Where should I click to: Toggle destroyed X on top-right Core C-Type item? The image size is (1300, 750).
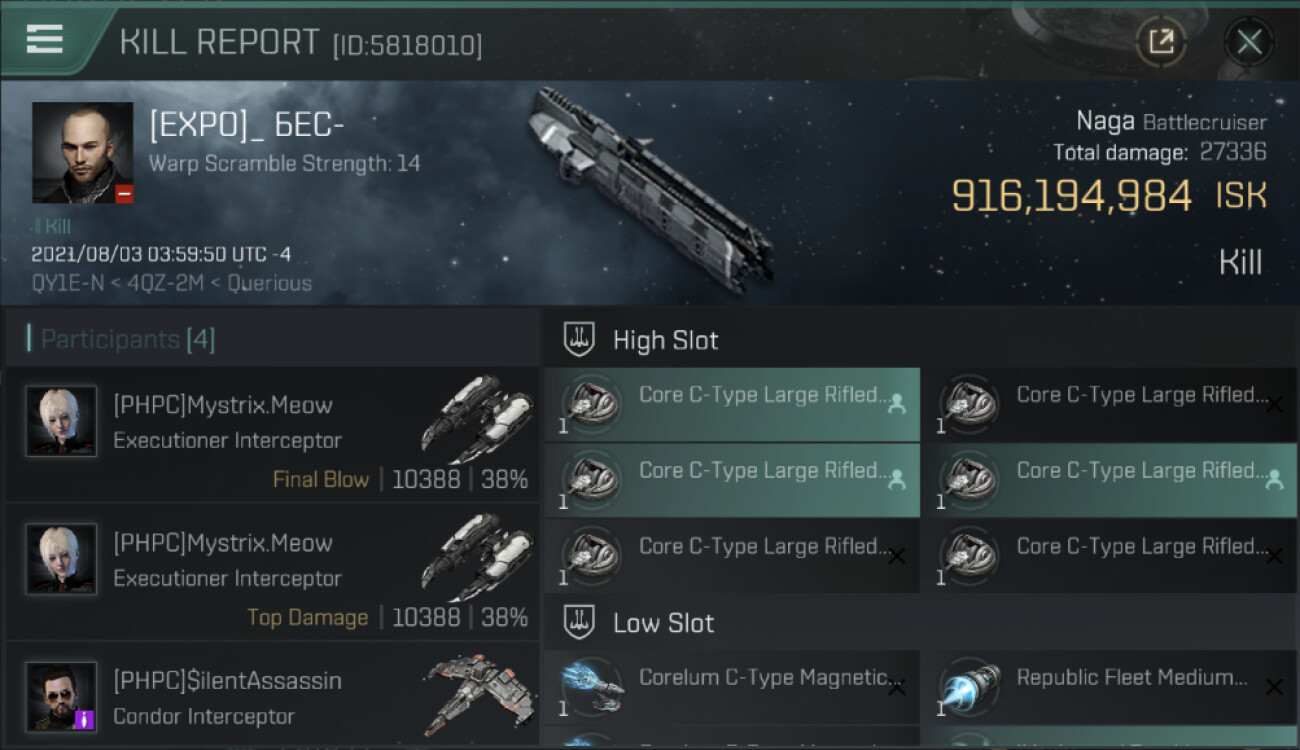[x=1274, y=404]
